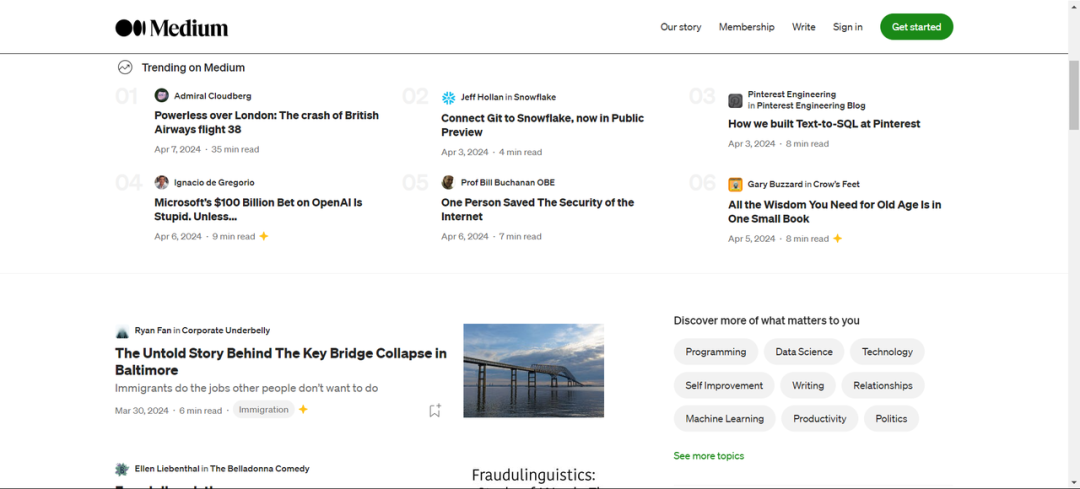Viewport: 1080px width, 489px height.
Task: Open Microsoft's $100 Billion Bet on OpenAI article
Action: pos(258,209)
